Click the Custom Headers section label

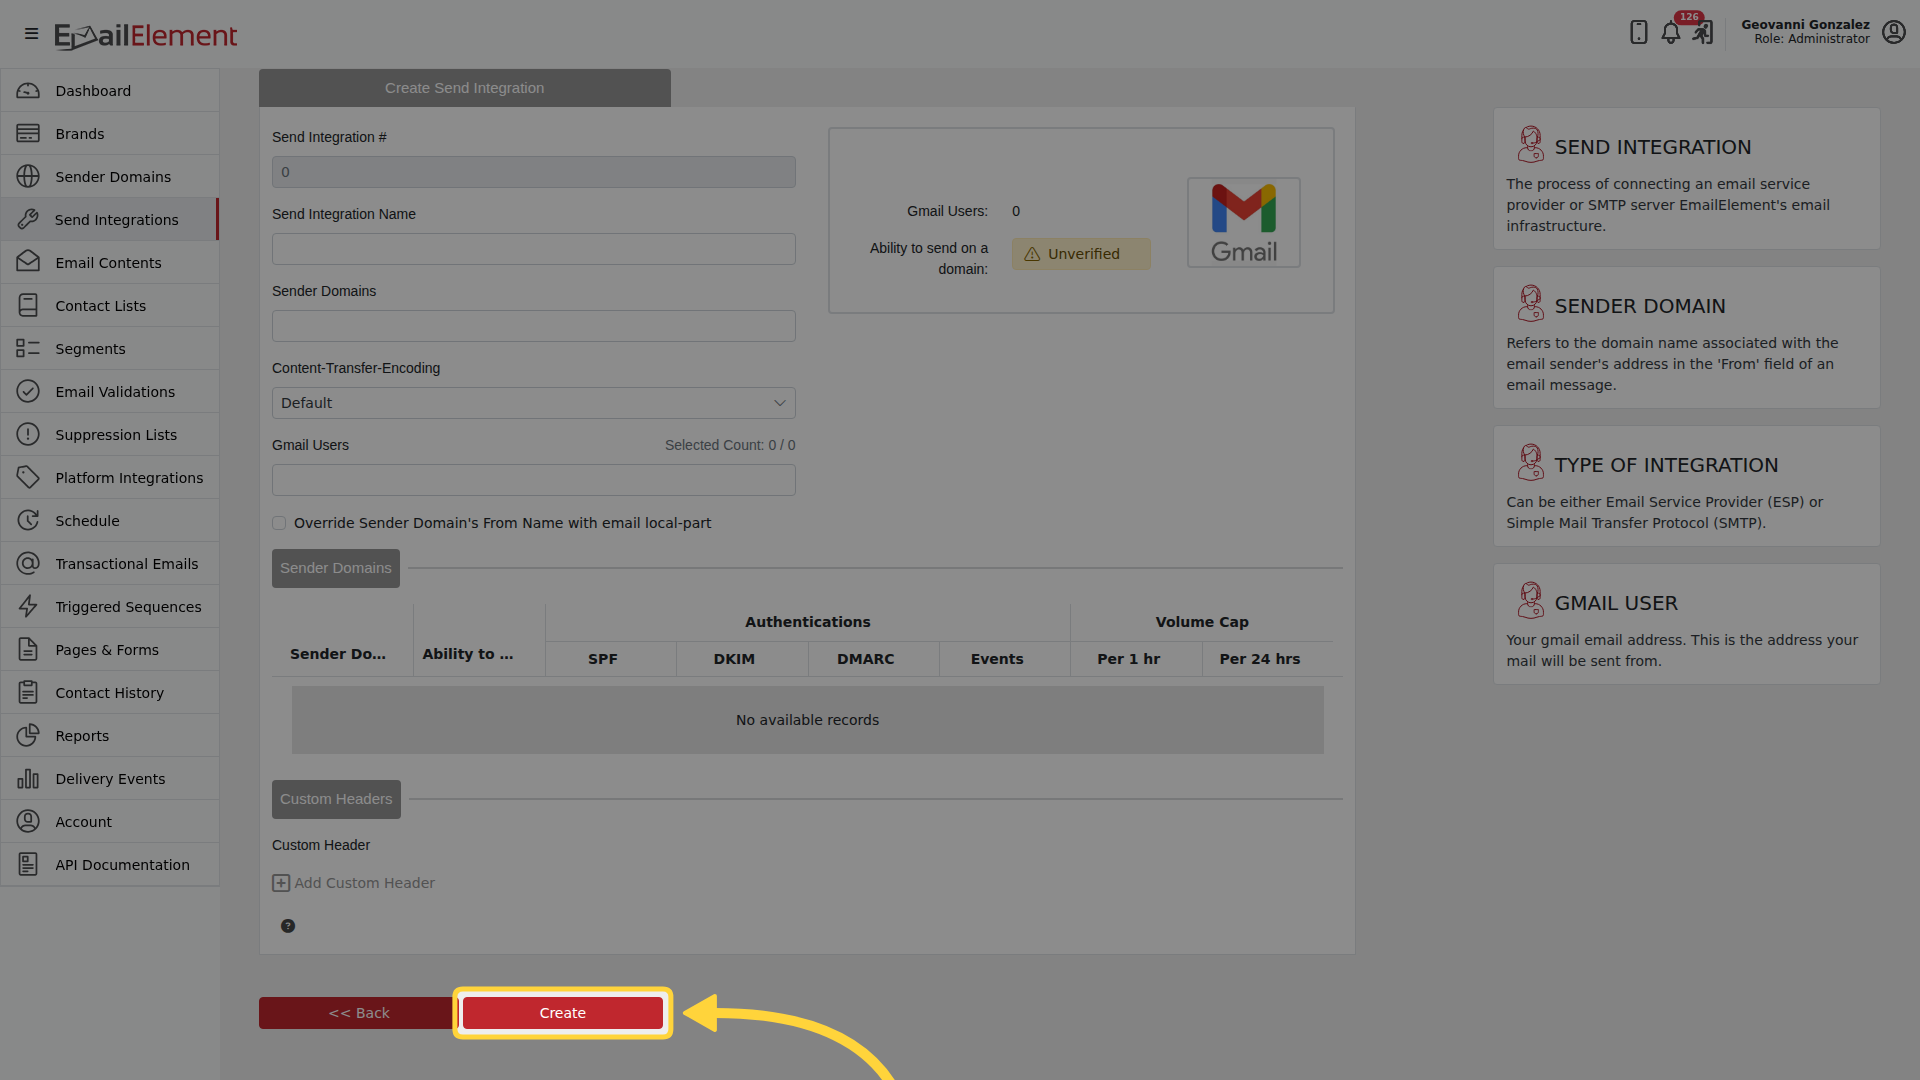coord(336,799)
